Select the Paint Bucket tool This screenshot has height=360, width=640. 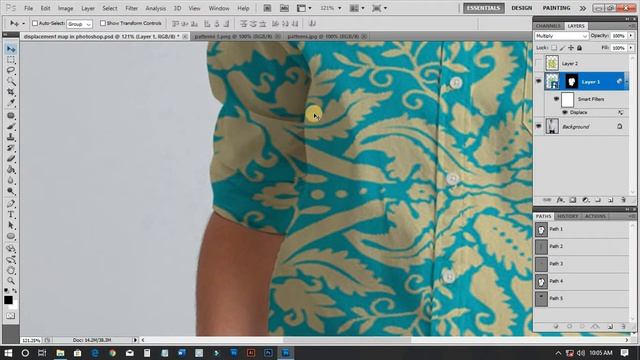11,169
